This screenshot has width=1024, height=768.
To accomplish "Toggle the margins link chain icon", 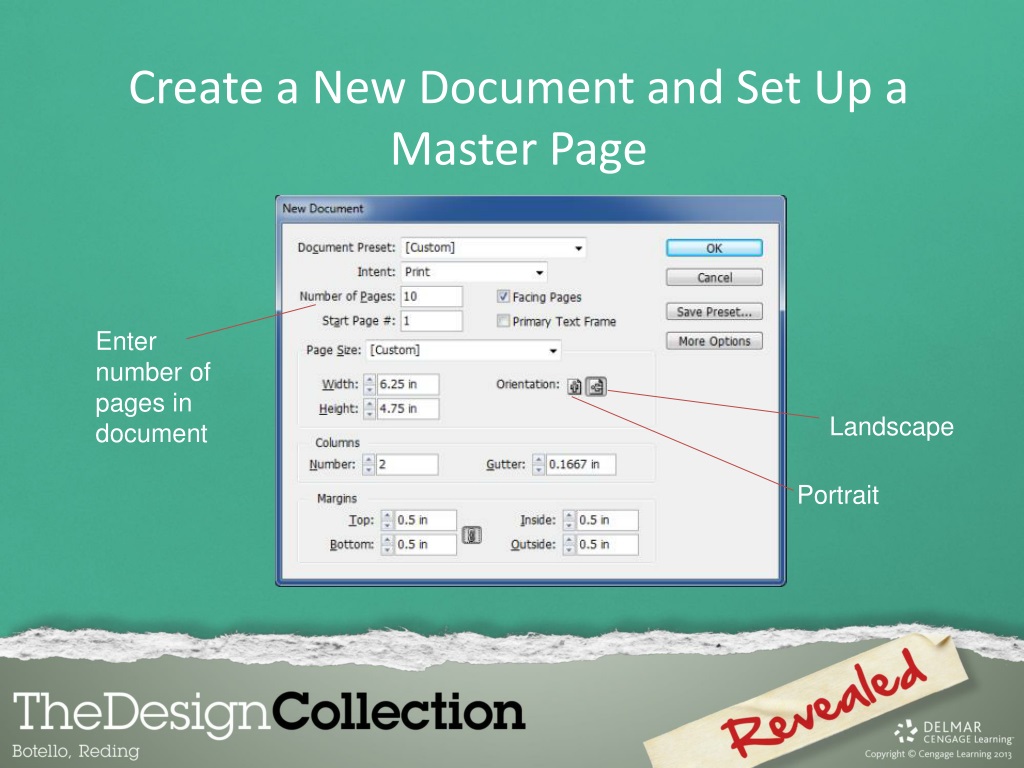I will tap(472, 536).
